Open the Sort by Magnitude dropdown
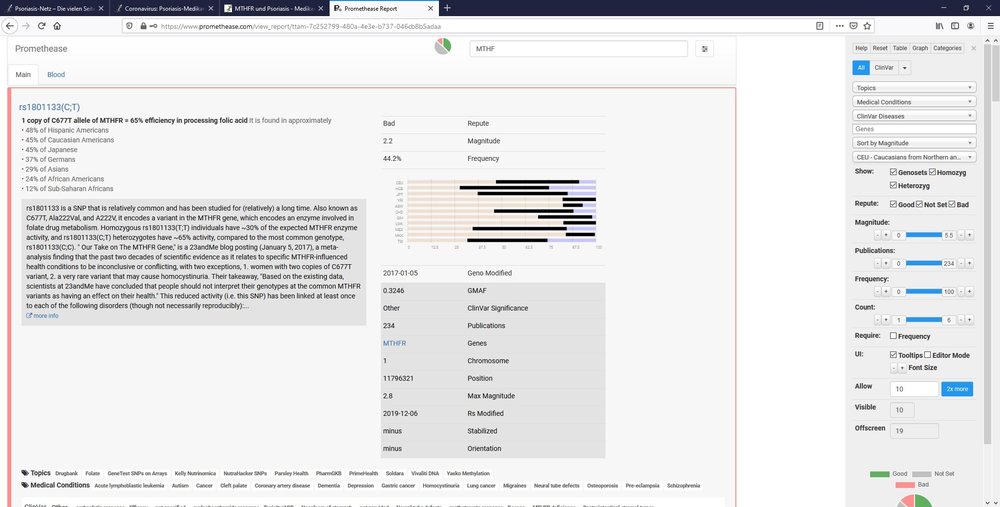 point(914,143)
